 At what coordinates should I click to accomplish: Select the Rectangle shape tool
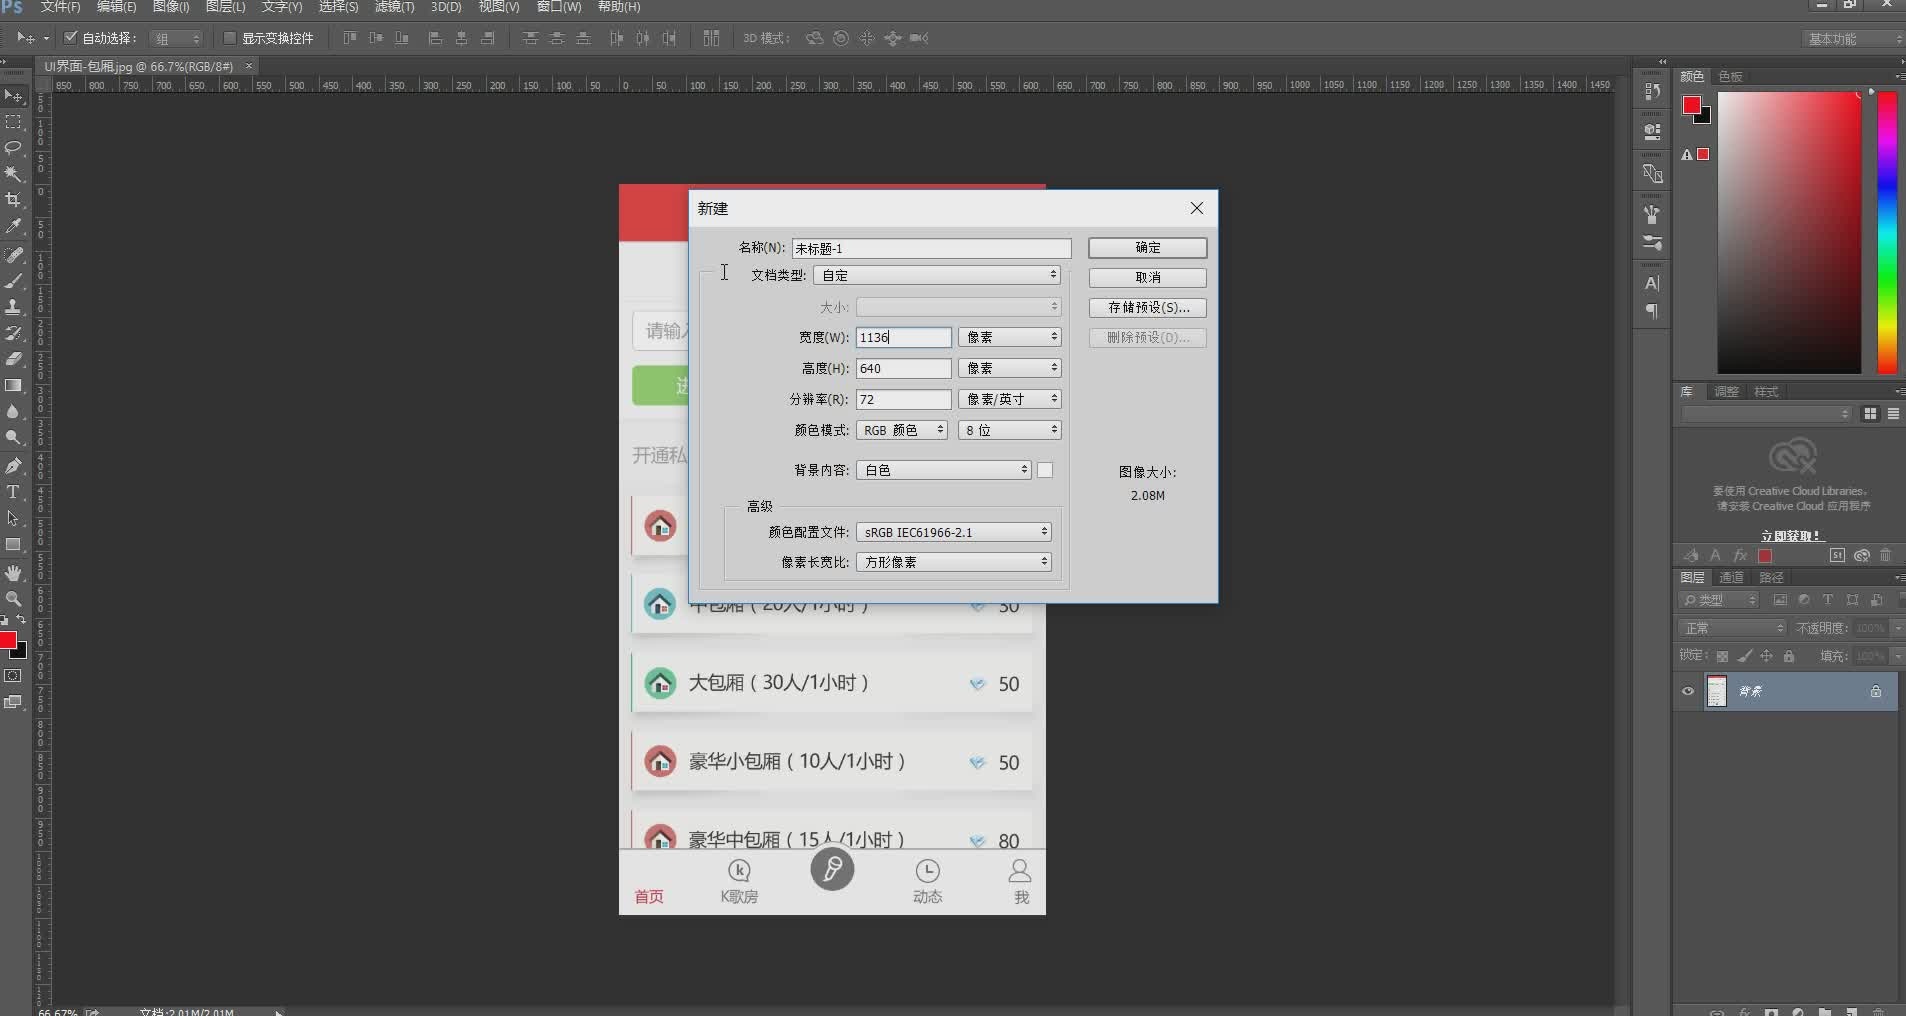[14, 545]
